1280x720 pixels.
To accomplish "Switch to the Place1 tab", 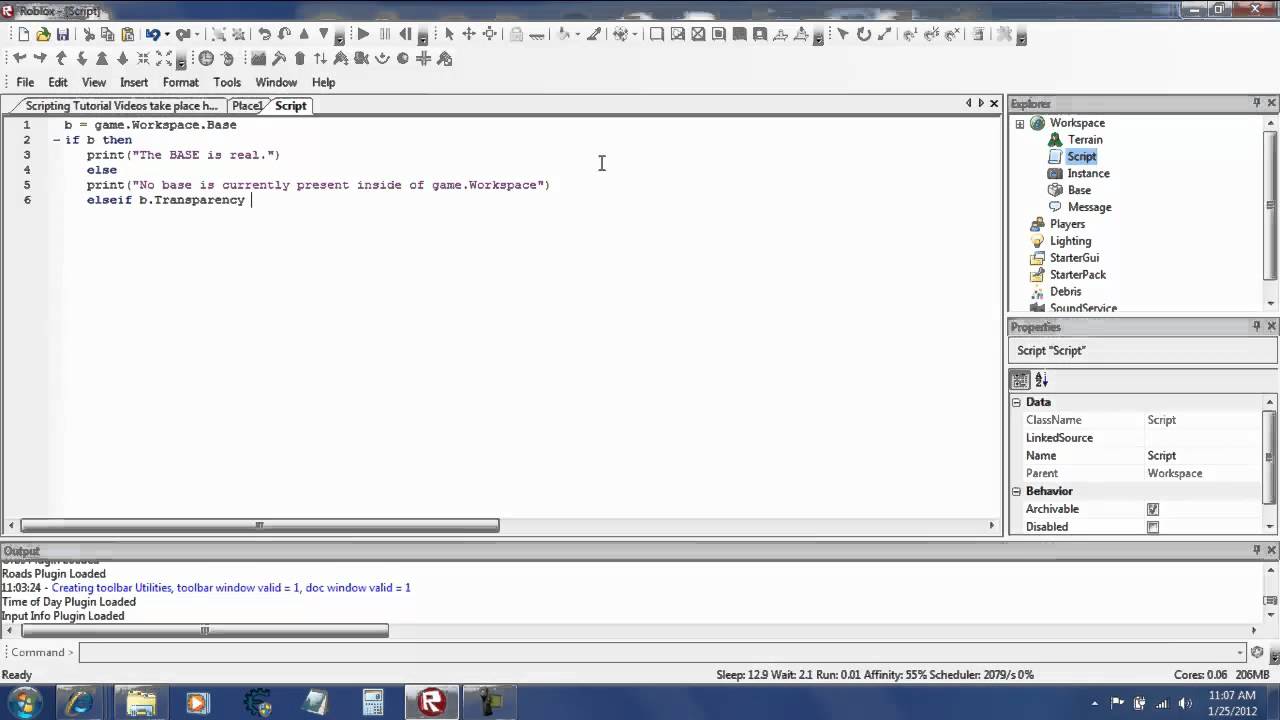I will coord(247,105).
